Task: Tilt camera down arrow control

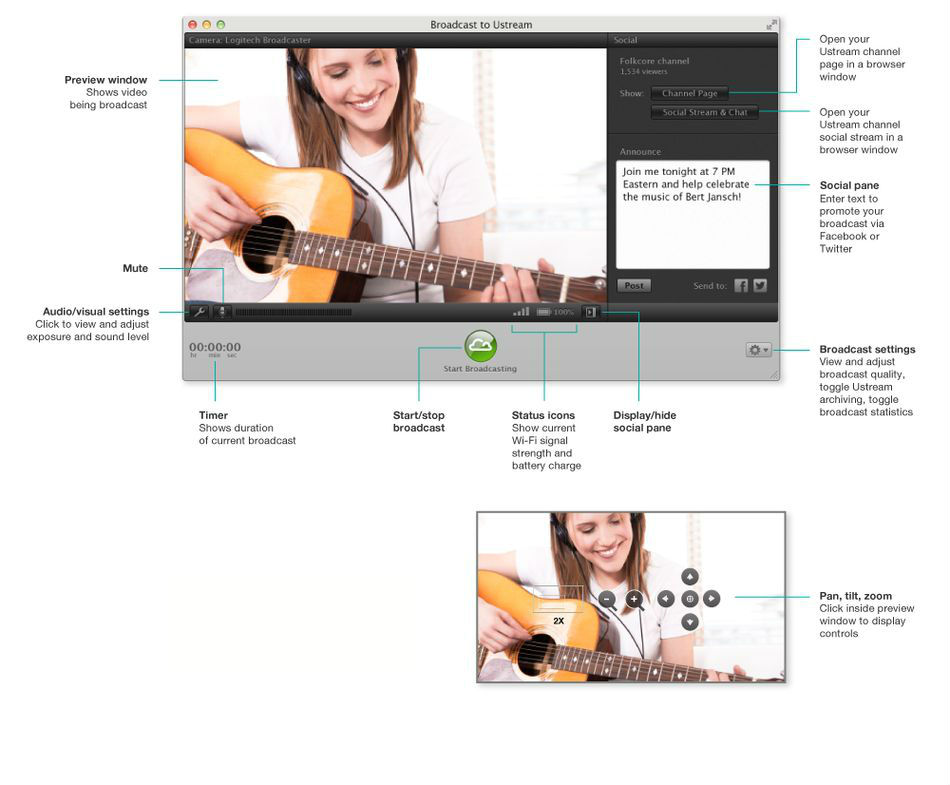Action: [x=689, y=621]
